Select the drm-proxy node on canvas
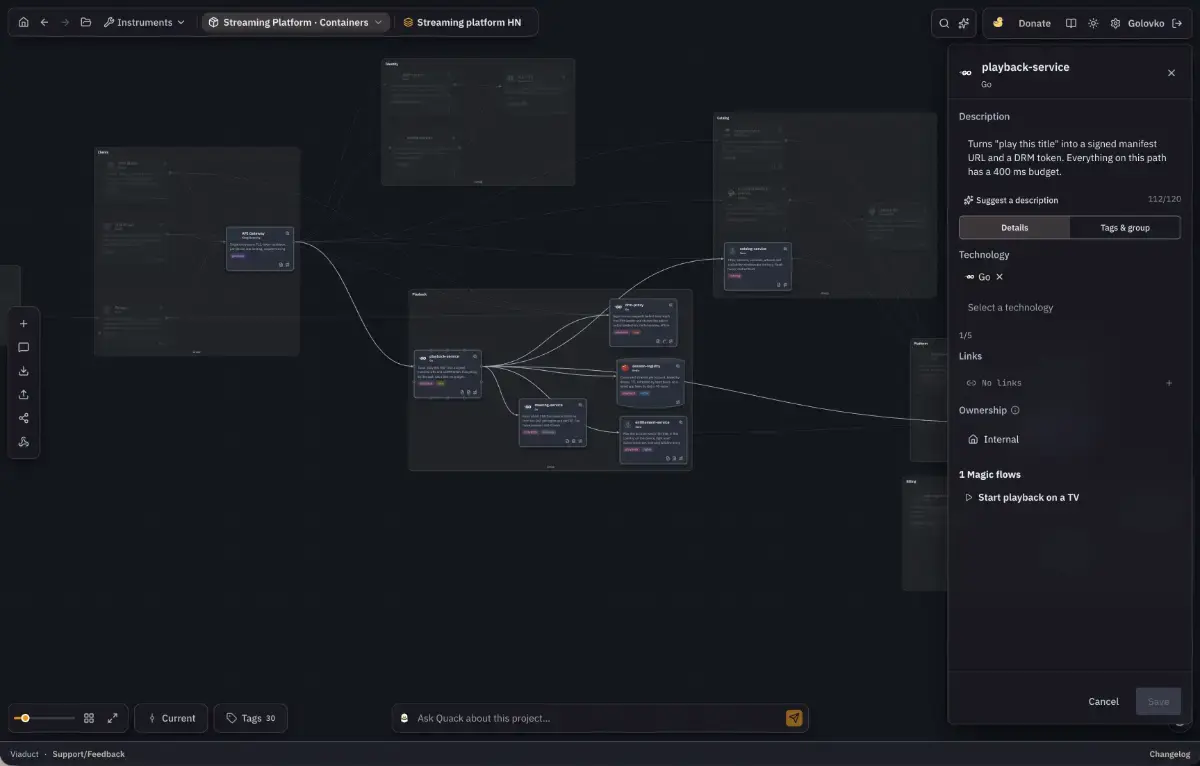This screenshot has height=766, width=1200. coord(643,323)
